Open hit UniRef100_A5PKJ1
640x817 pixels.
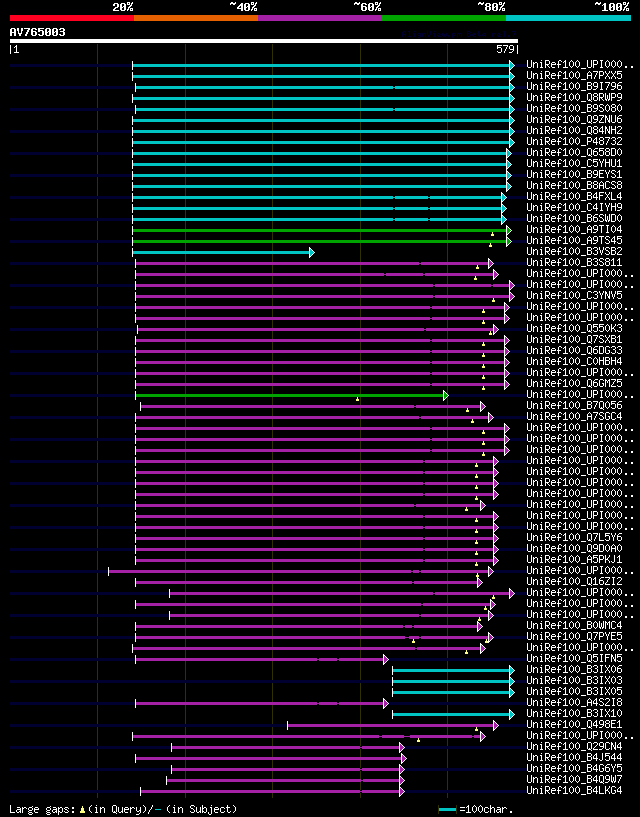coord(574,560)
